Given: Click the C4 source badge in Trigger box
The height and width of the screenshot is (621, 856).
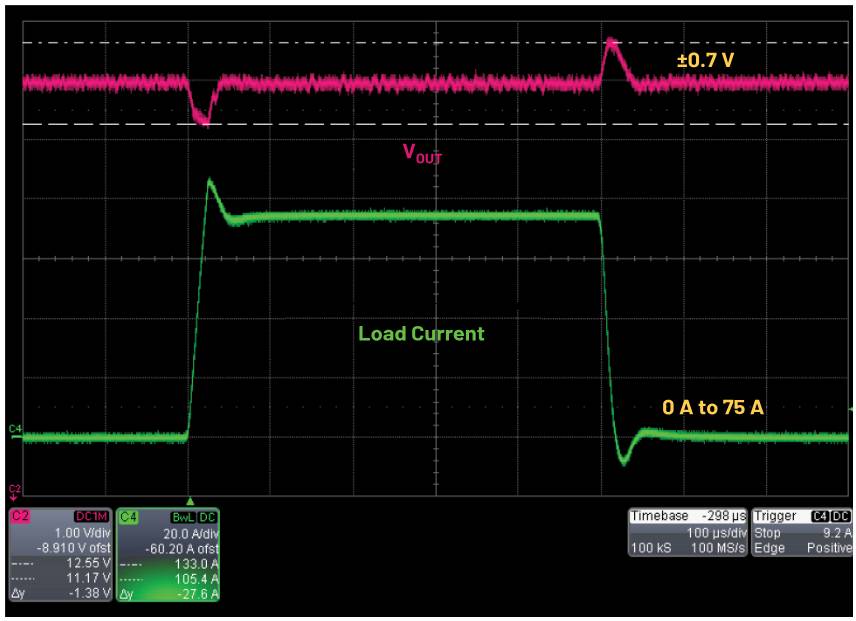Looking at the screenshot, I should tap(820, 516).
